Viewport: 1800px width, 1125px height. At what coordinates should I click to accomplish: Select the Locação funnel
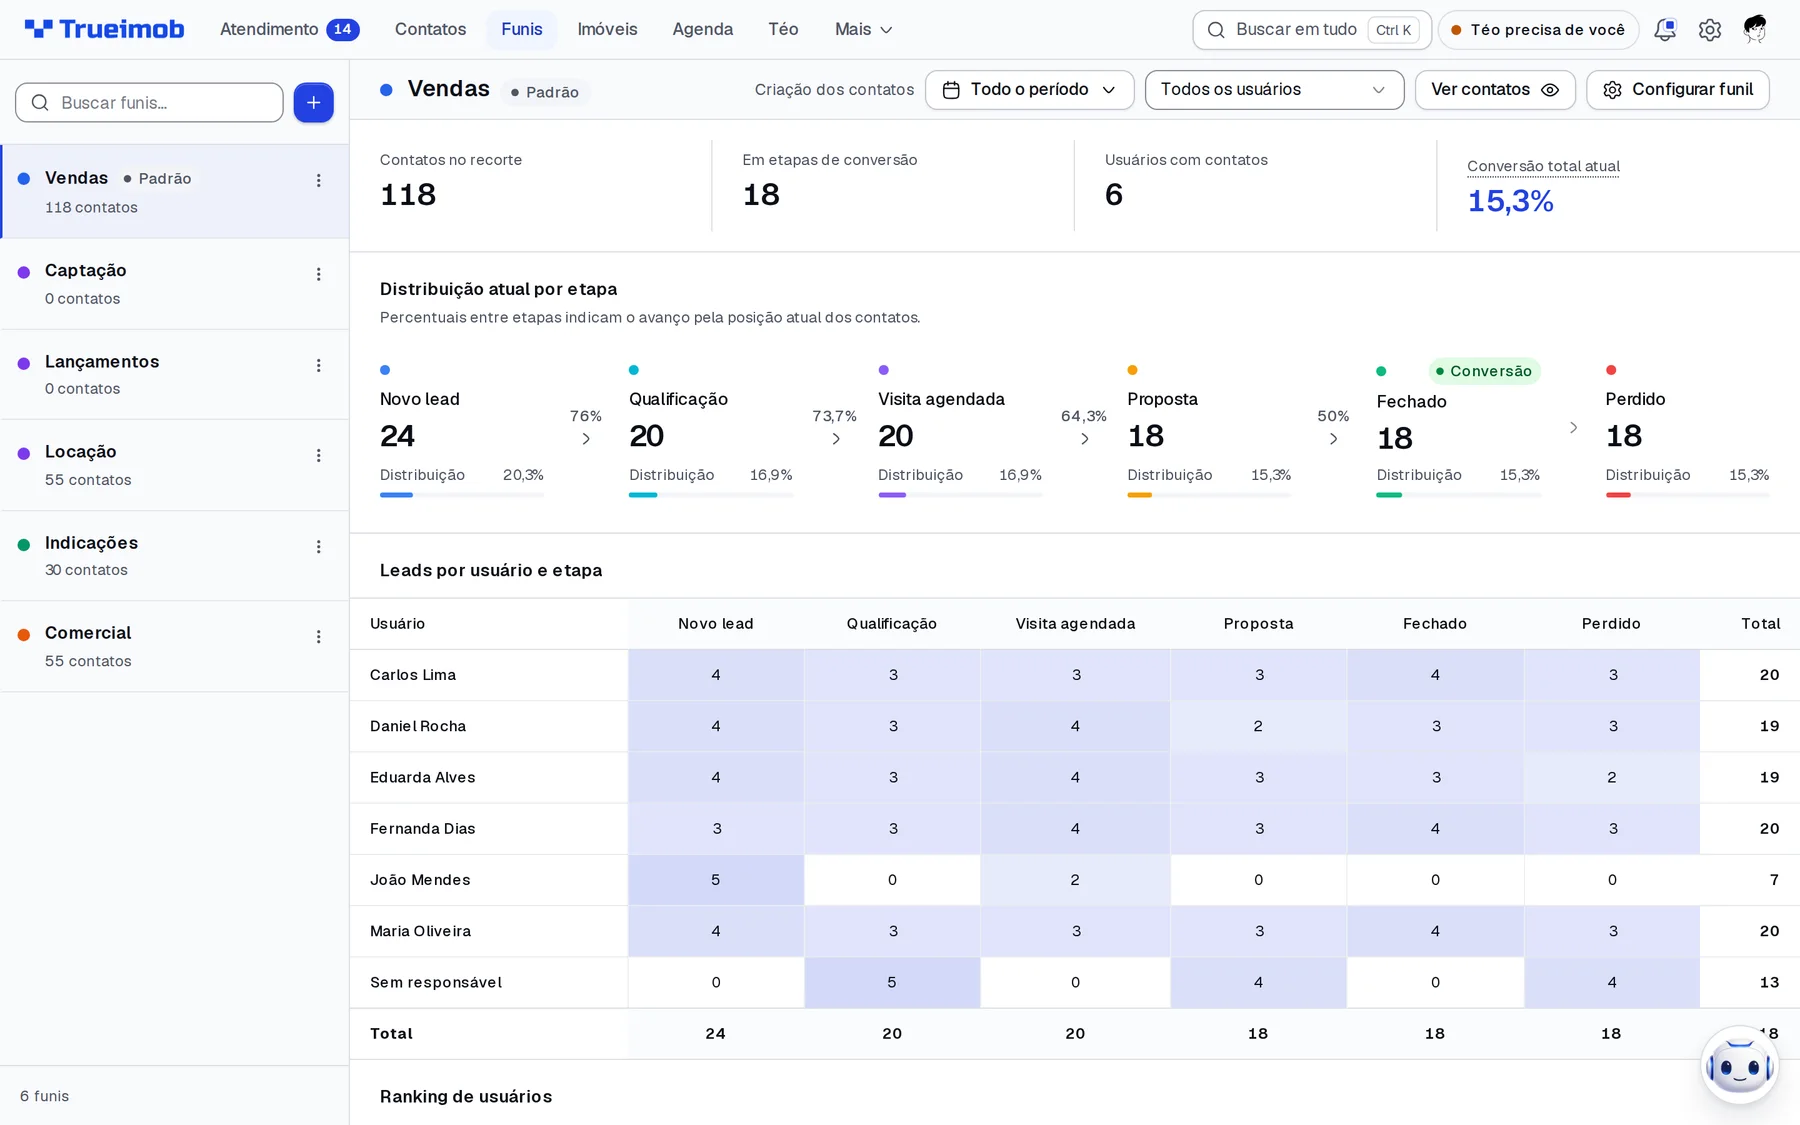175,465
